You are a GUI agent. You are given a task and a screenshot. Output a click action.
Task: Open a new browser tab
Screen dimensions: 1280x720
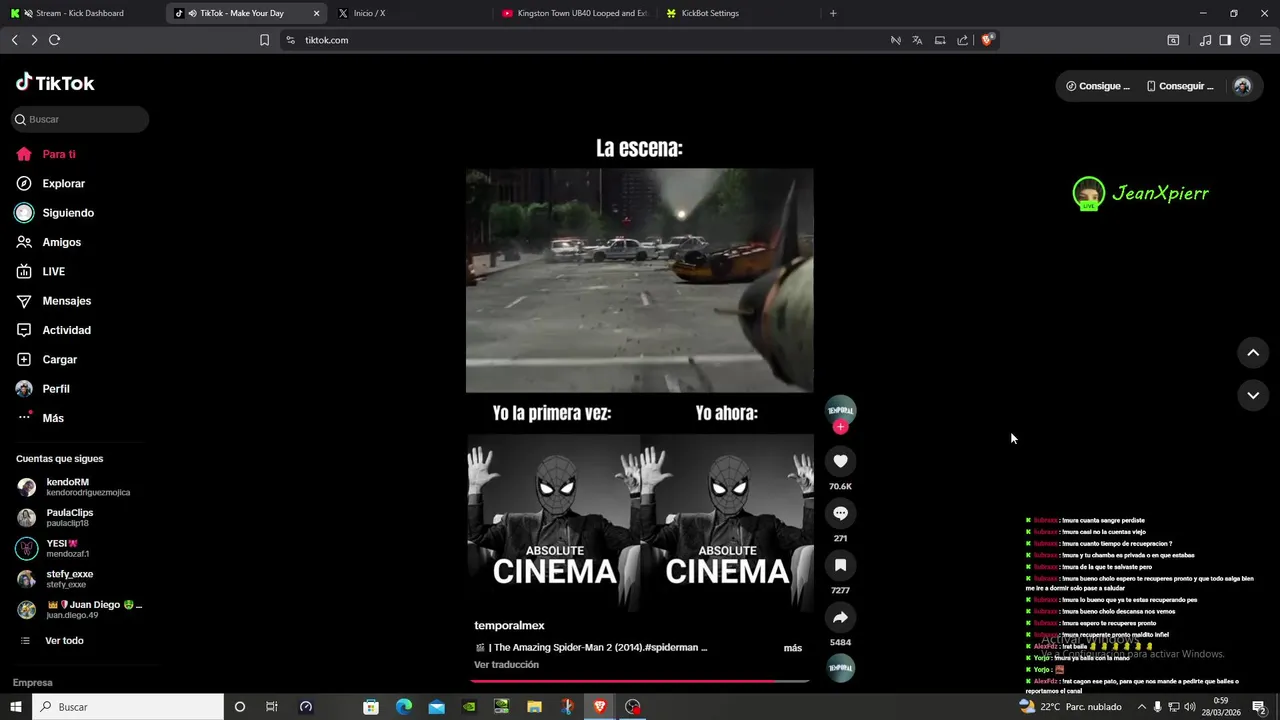(x=833, y=13)
